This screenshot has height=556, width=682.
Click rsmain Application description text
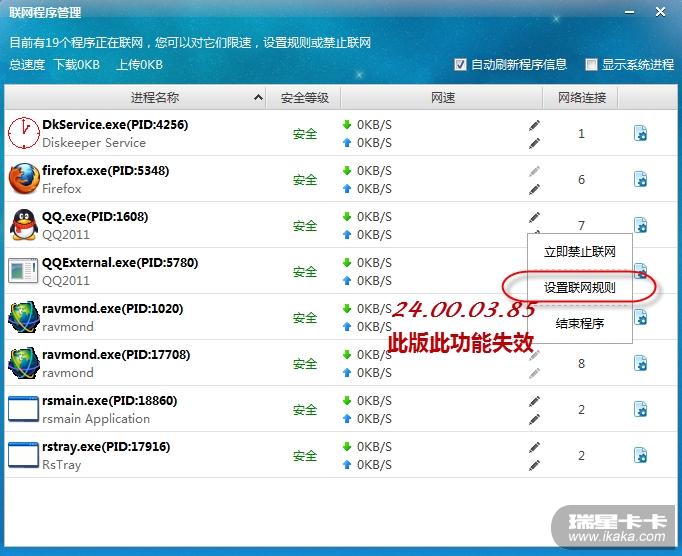point(96,419)
